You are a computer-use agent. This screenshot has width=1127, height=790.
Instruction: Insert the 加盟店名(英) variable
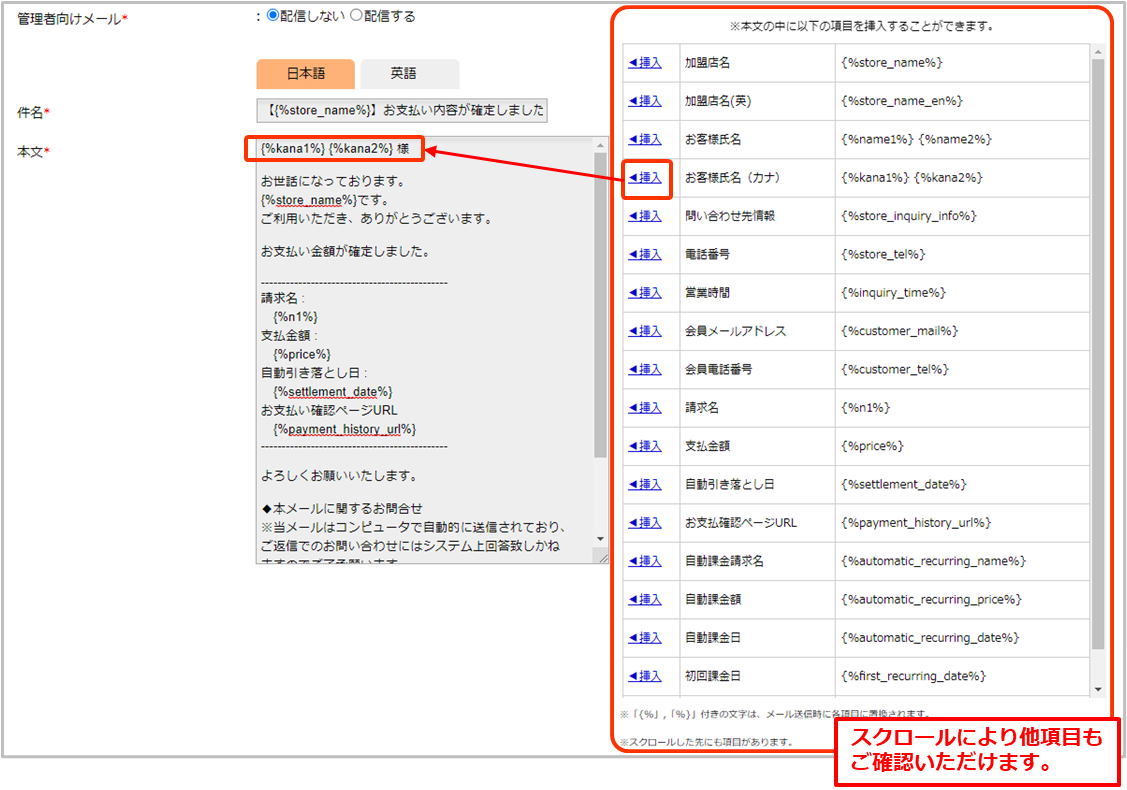click(645, 101)
